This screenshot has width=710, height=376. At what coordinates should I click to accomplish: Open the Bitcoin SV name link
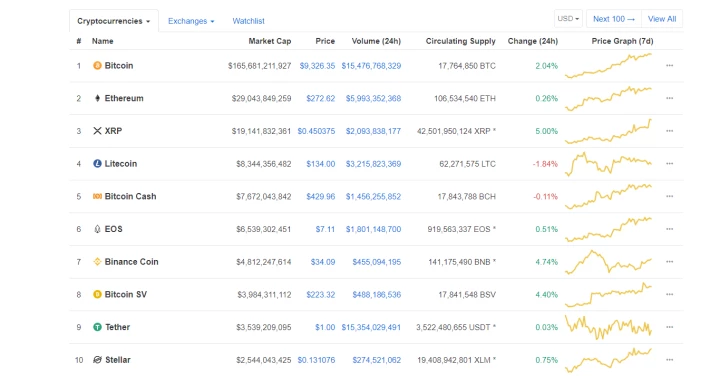tap(126, 294)
